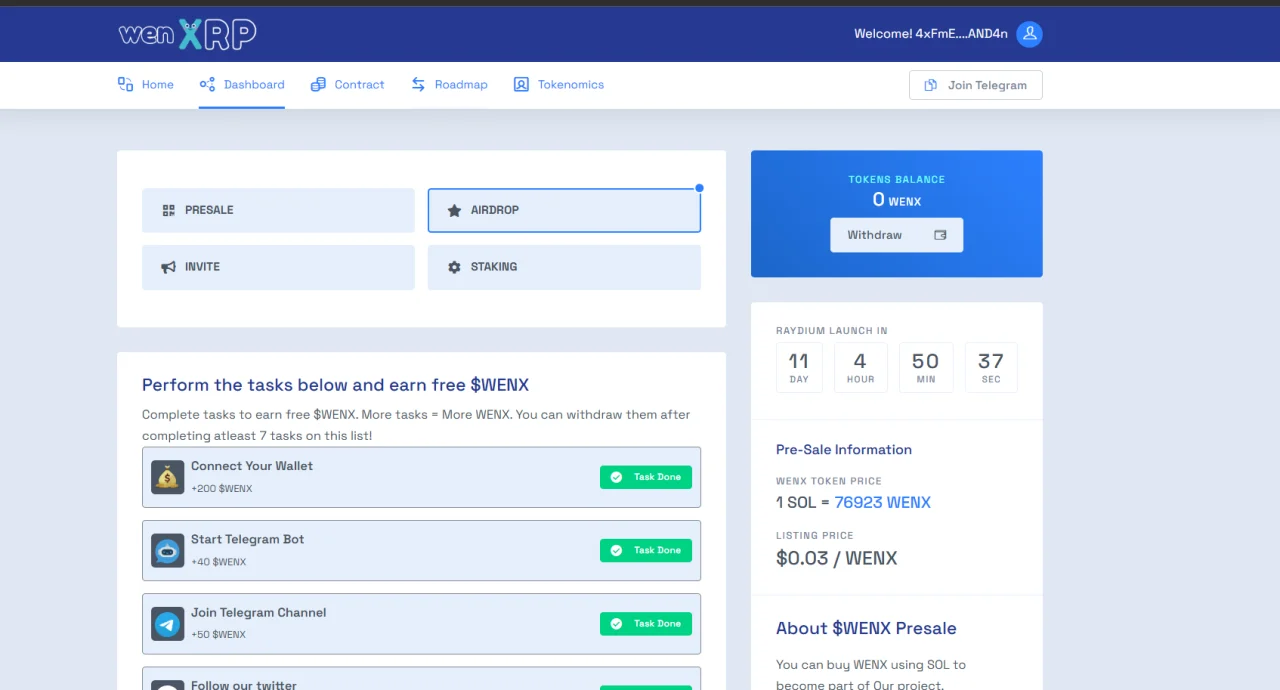This screenshot has width=1280, height=690.
Task: Click the Join Telegram button
Action: (x=976, y=85)
